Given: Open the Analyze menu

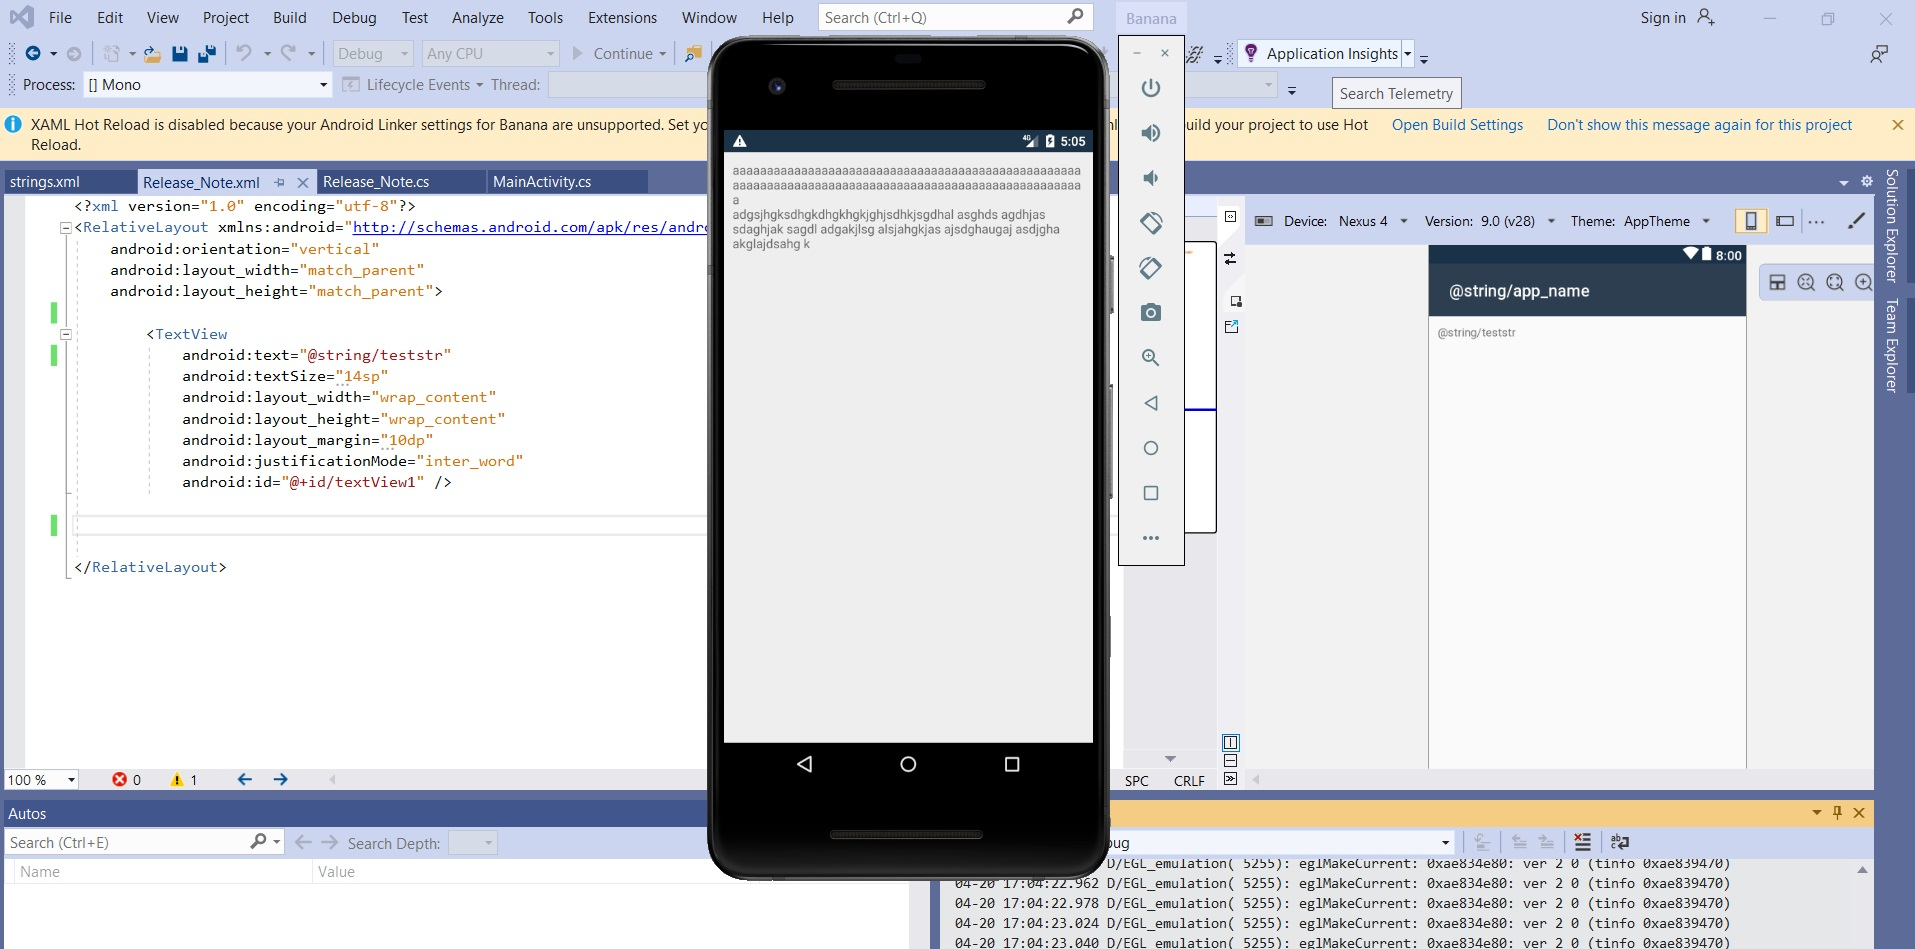Looking at the screenshot, I should tap(478, 18).
